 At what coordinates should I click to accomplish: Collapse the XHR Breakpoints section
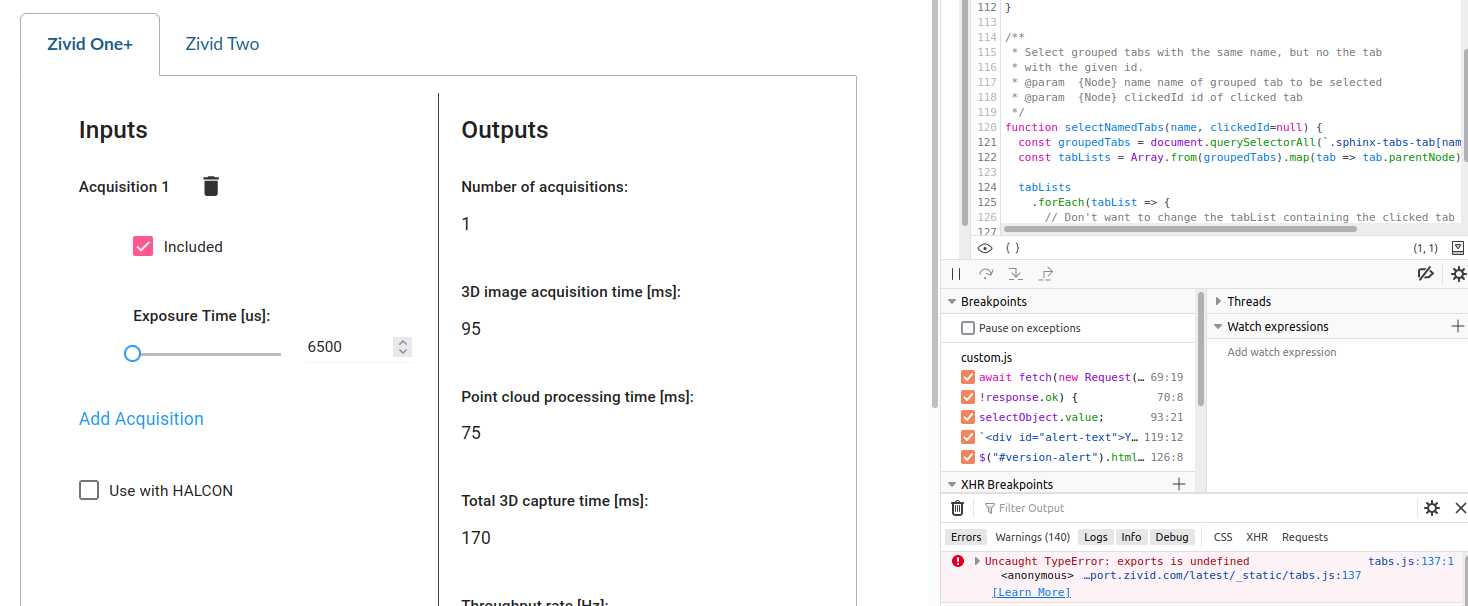tap(951, 484)
